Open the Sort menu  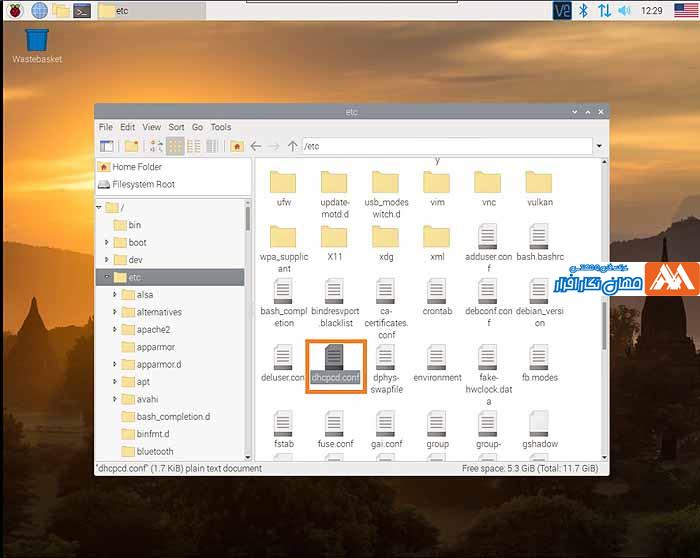tap(176, 127)
